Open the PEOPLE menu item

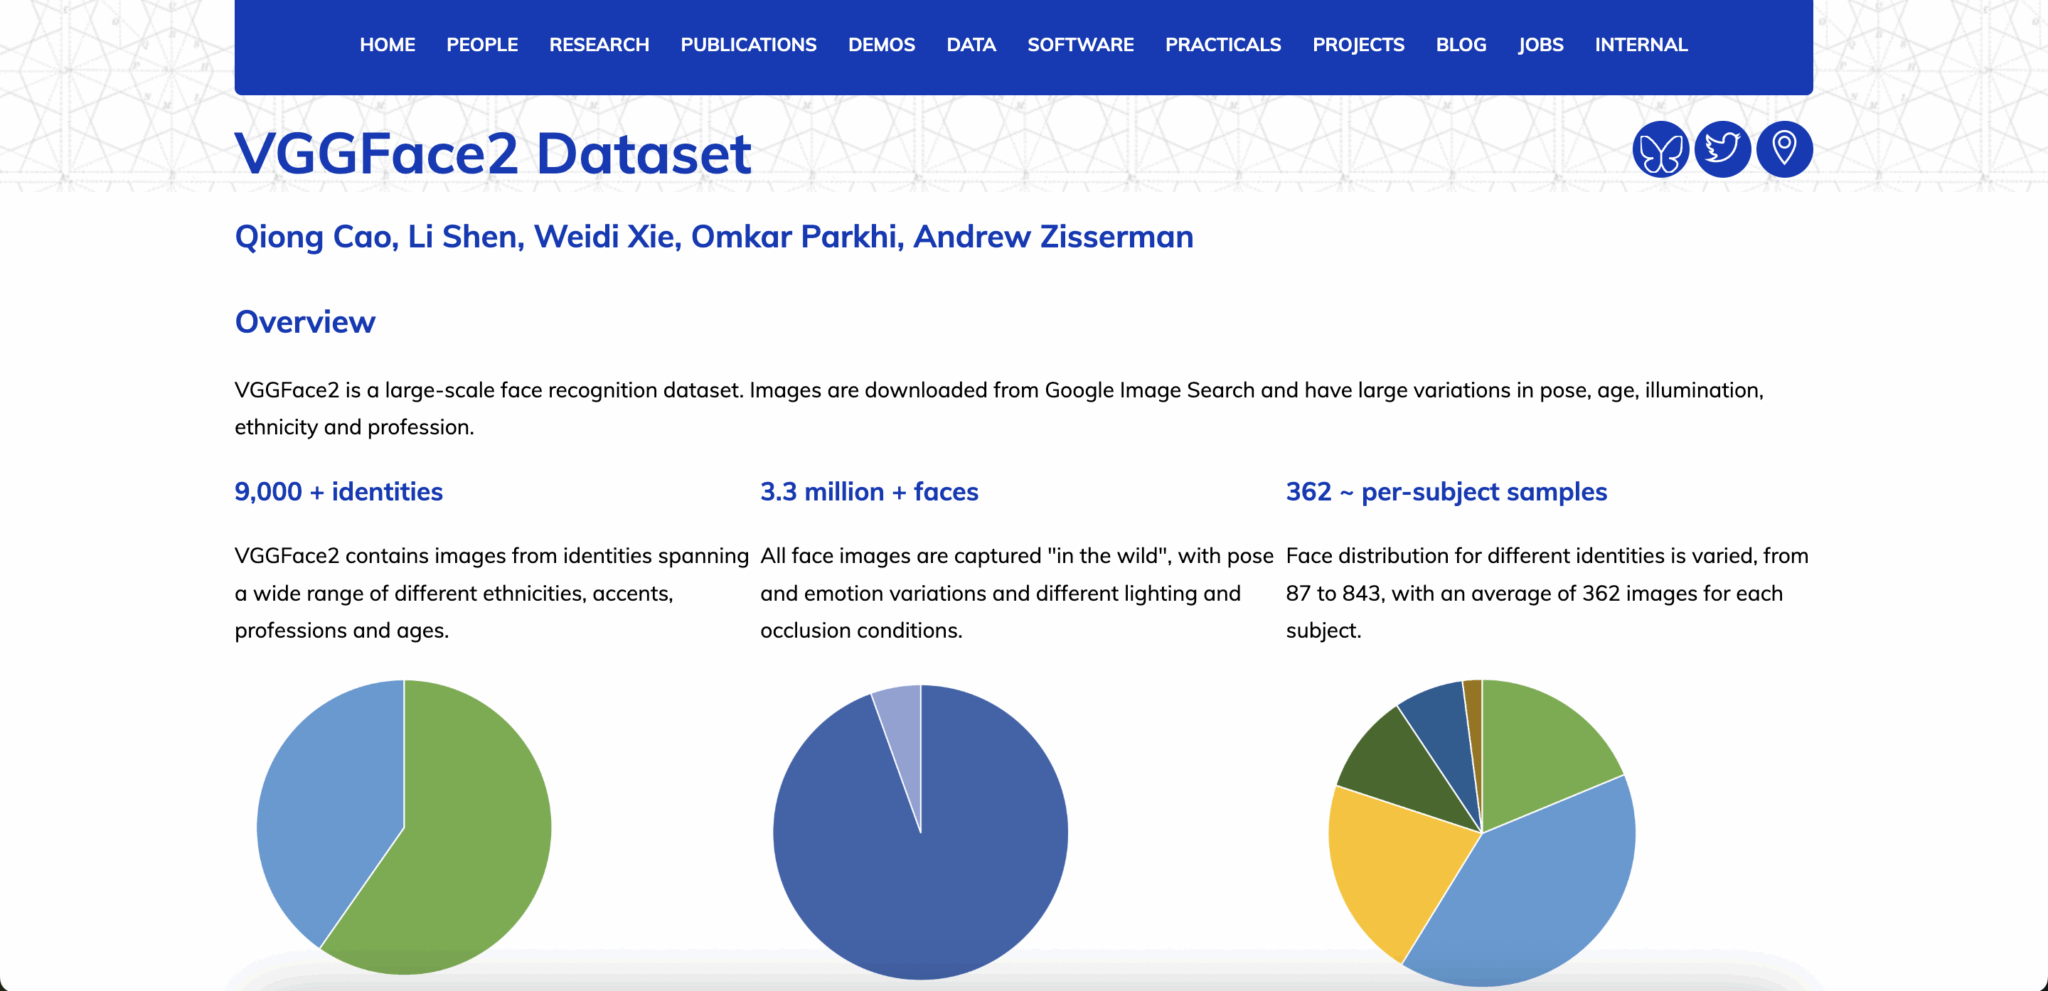[482, 44]
